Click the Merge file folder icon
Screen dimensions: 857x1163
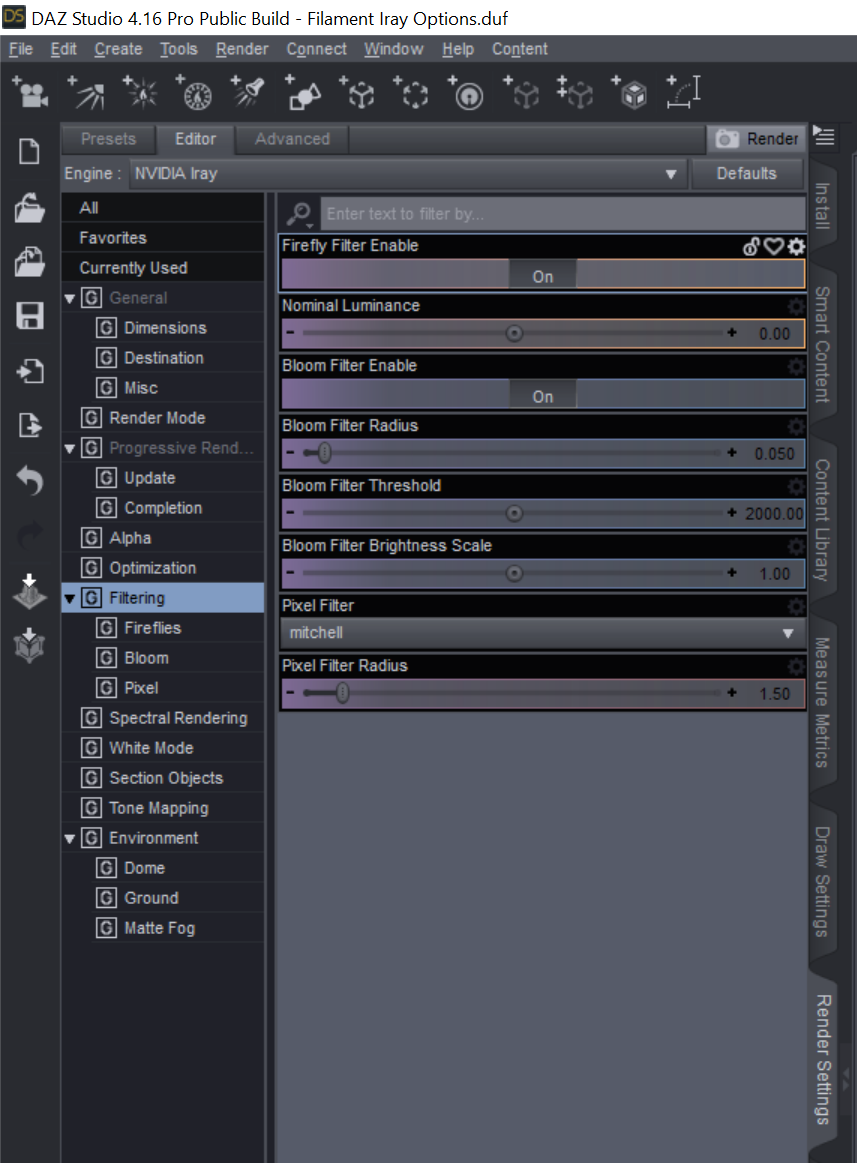pos(30,261)
